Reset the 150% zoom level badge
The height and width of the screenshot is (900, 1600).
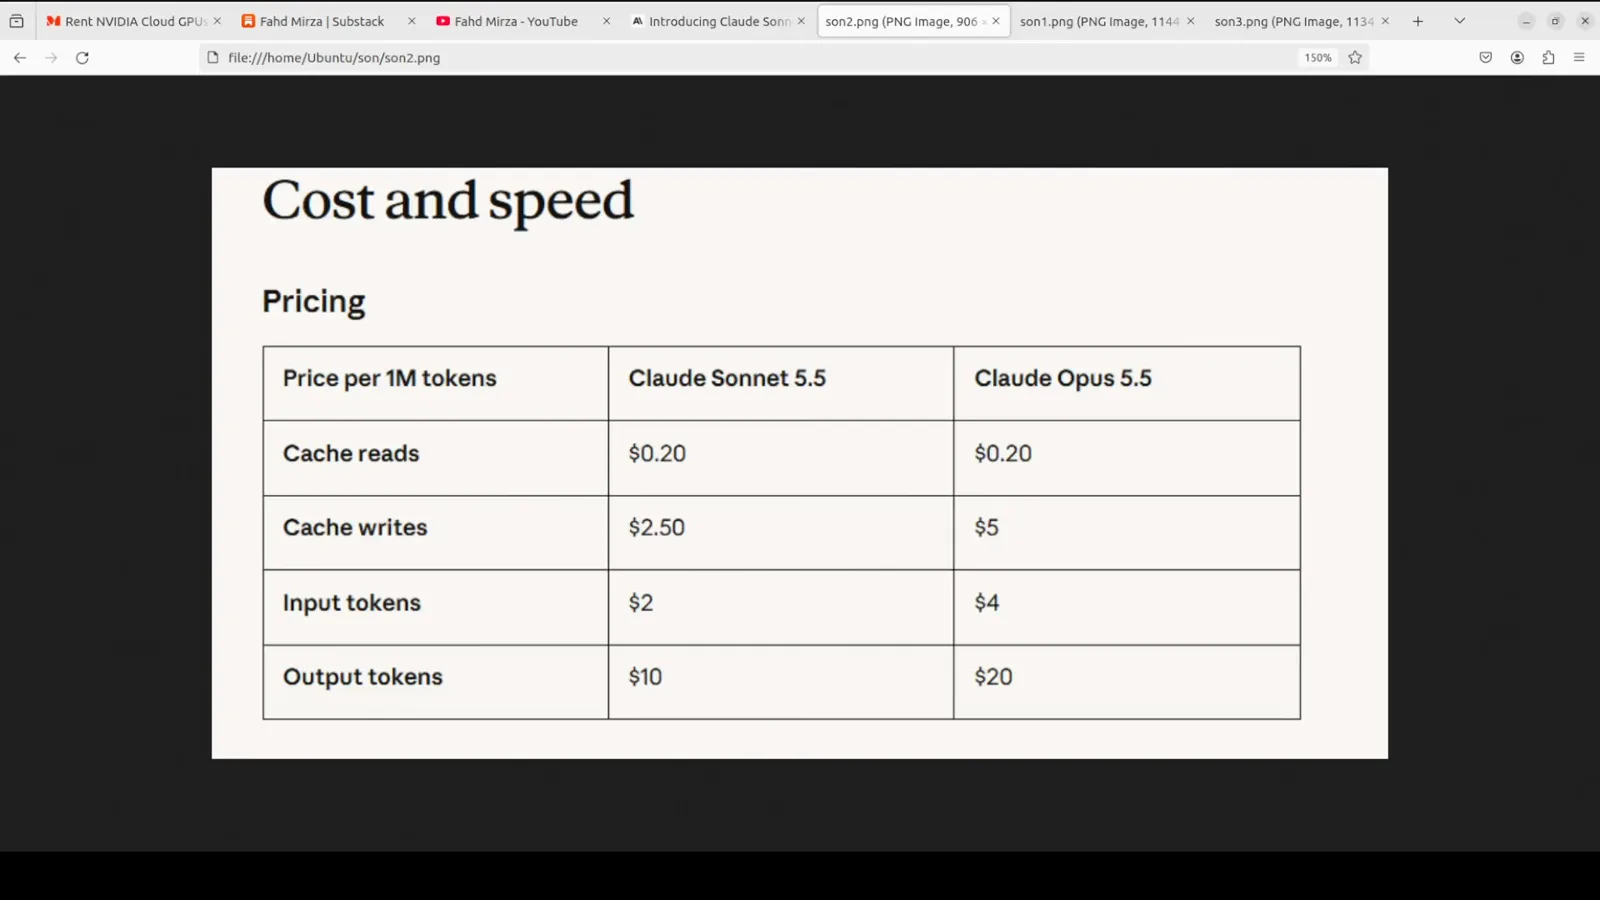click(x=1318, y=58)
